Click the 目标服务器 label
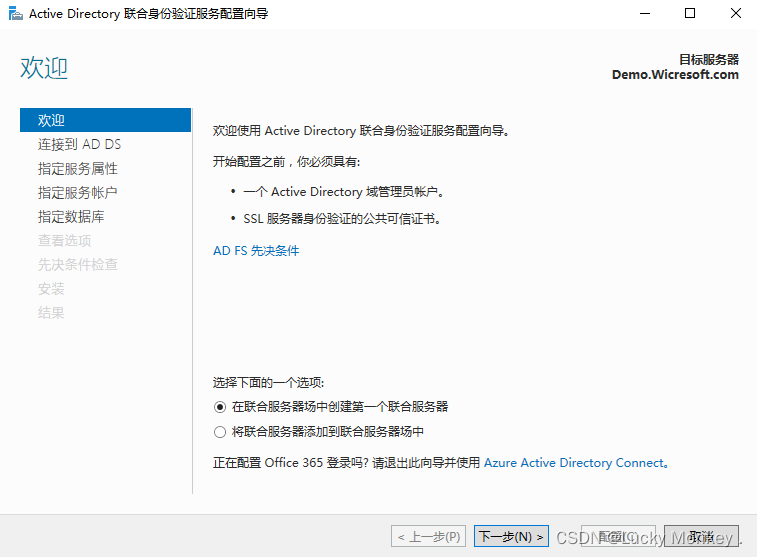The width and height of the screenshot is (757, 557). point(709,59)
